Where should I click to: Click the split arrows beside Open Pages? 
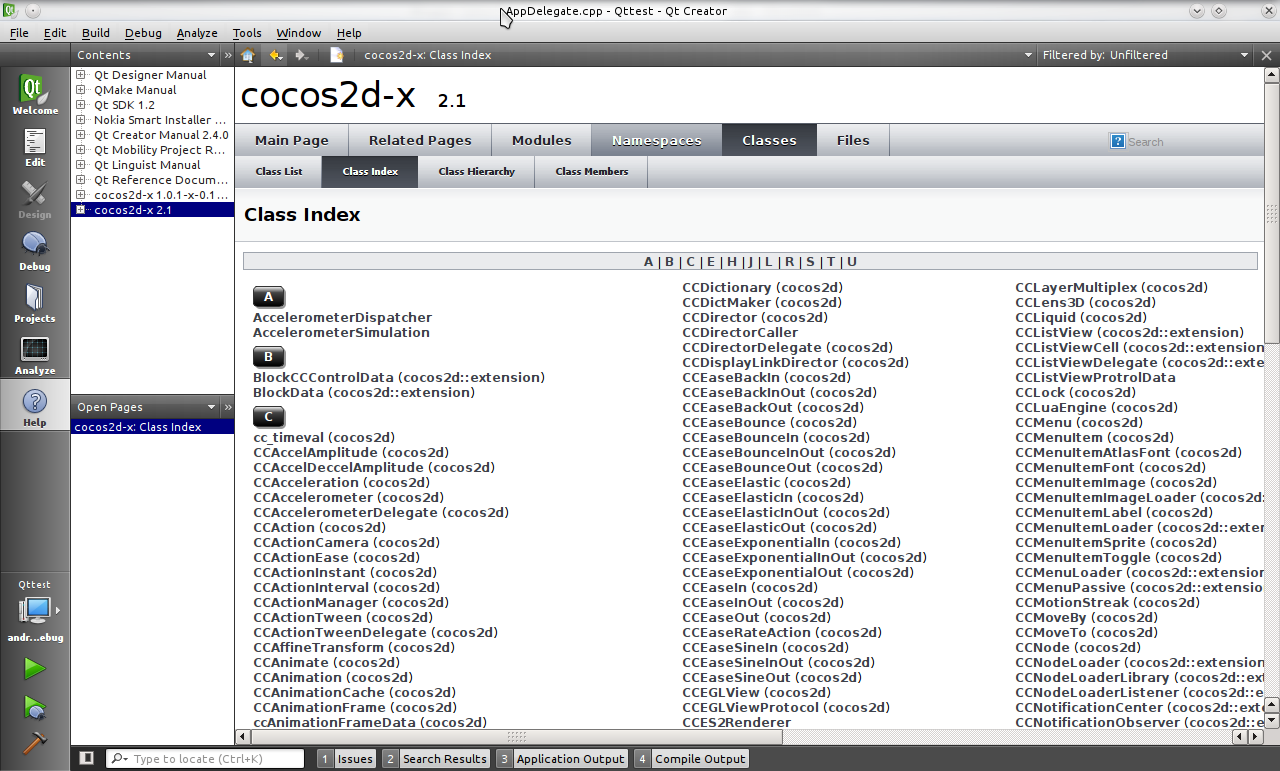(227, 407)
